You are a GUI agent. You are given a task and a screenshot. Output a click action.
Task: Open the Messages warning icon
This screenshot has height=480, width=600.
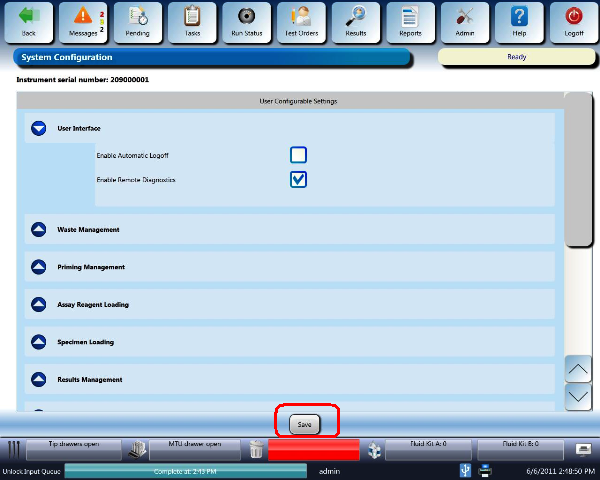82,19
